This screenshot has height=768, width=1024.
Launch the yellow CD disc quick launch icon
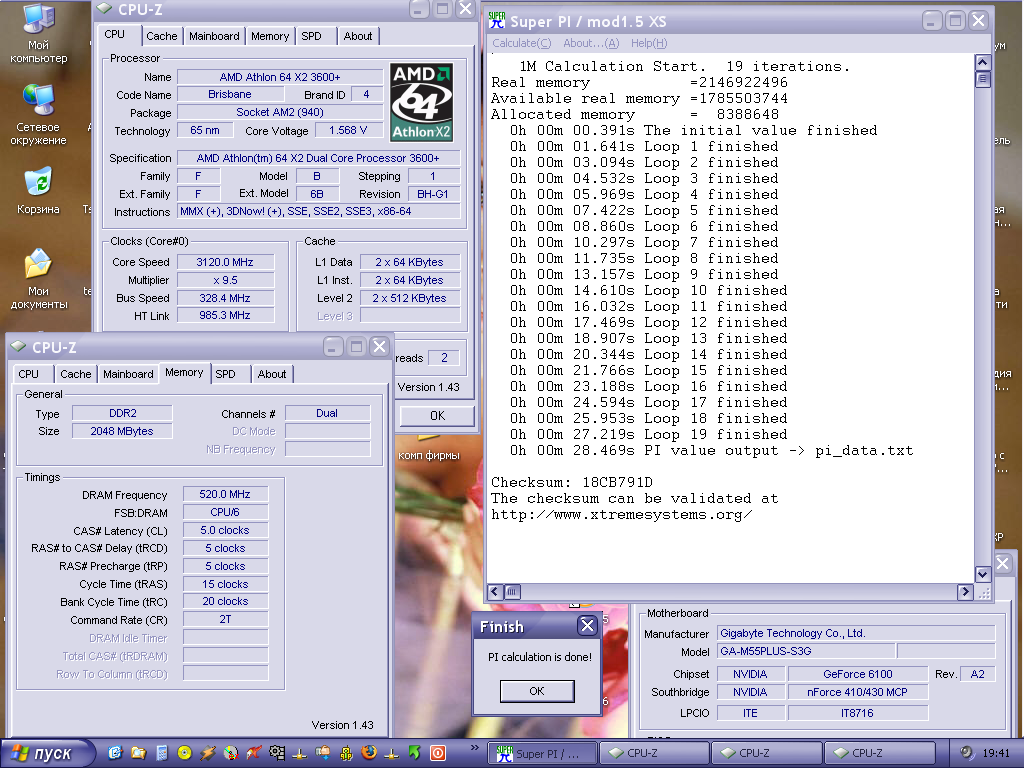click(185, 753)
